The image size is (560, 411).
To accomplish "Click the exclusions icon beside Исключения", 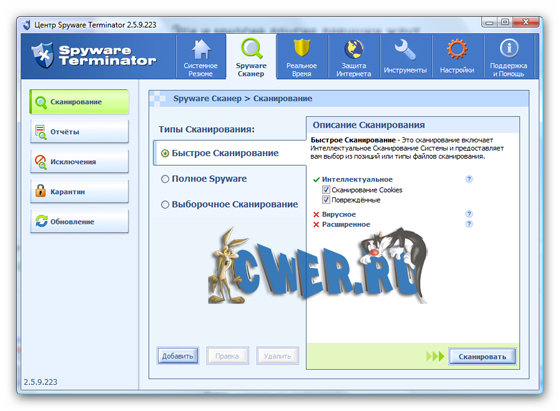I will pos(41,162).
